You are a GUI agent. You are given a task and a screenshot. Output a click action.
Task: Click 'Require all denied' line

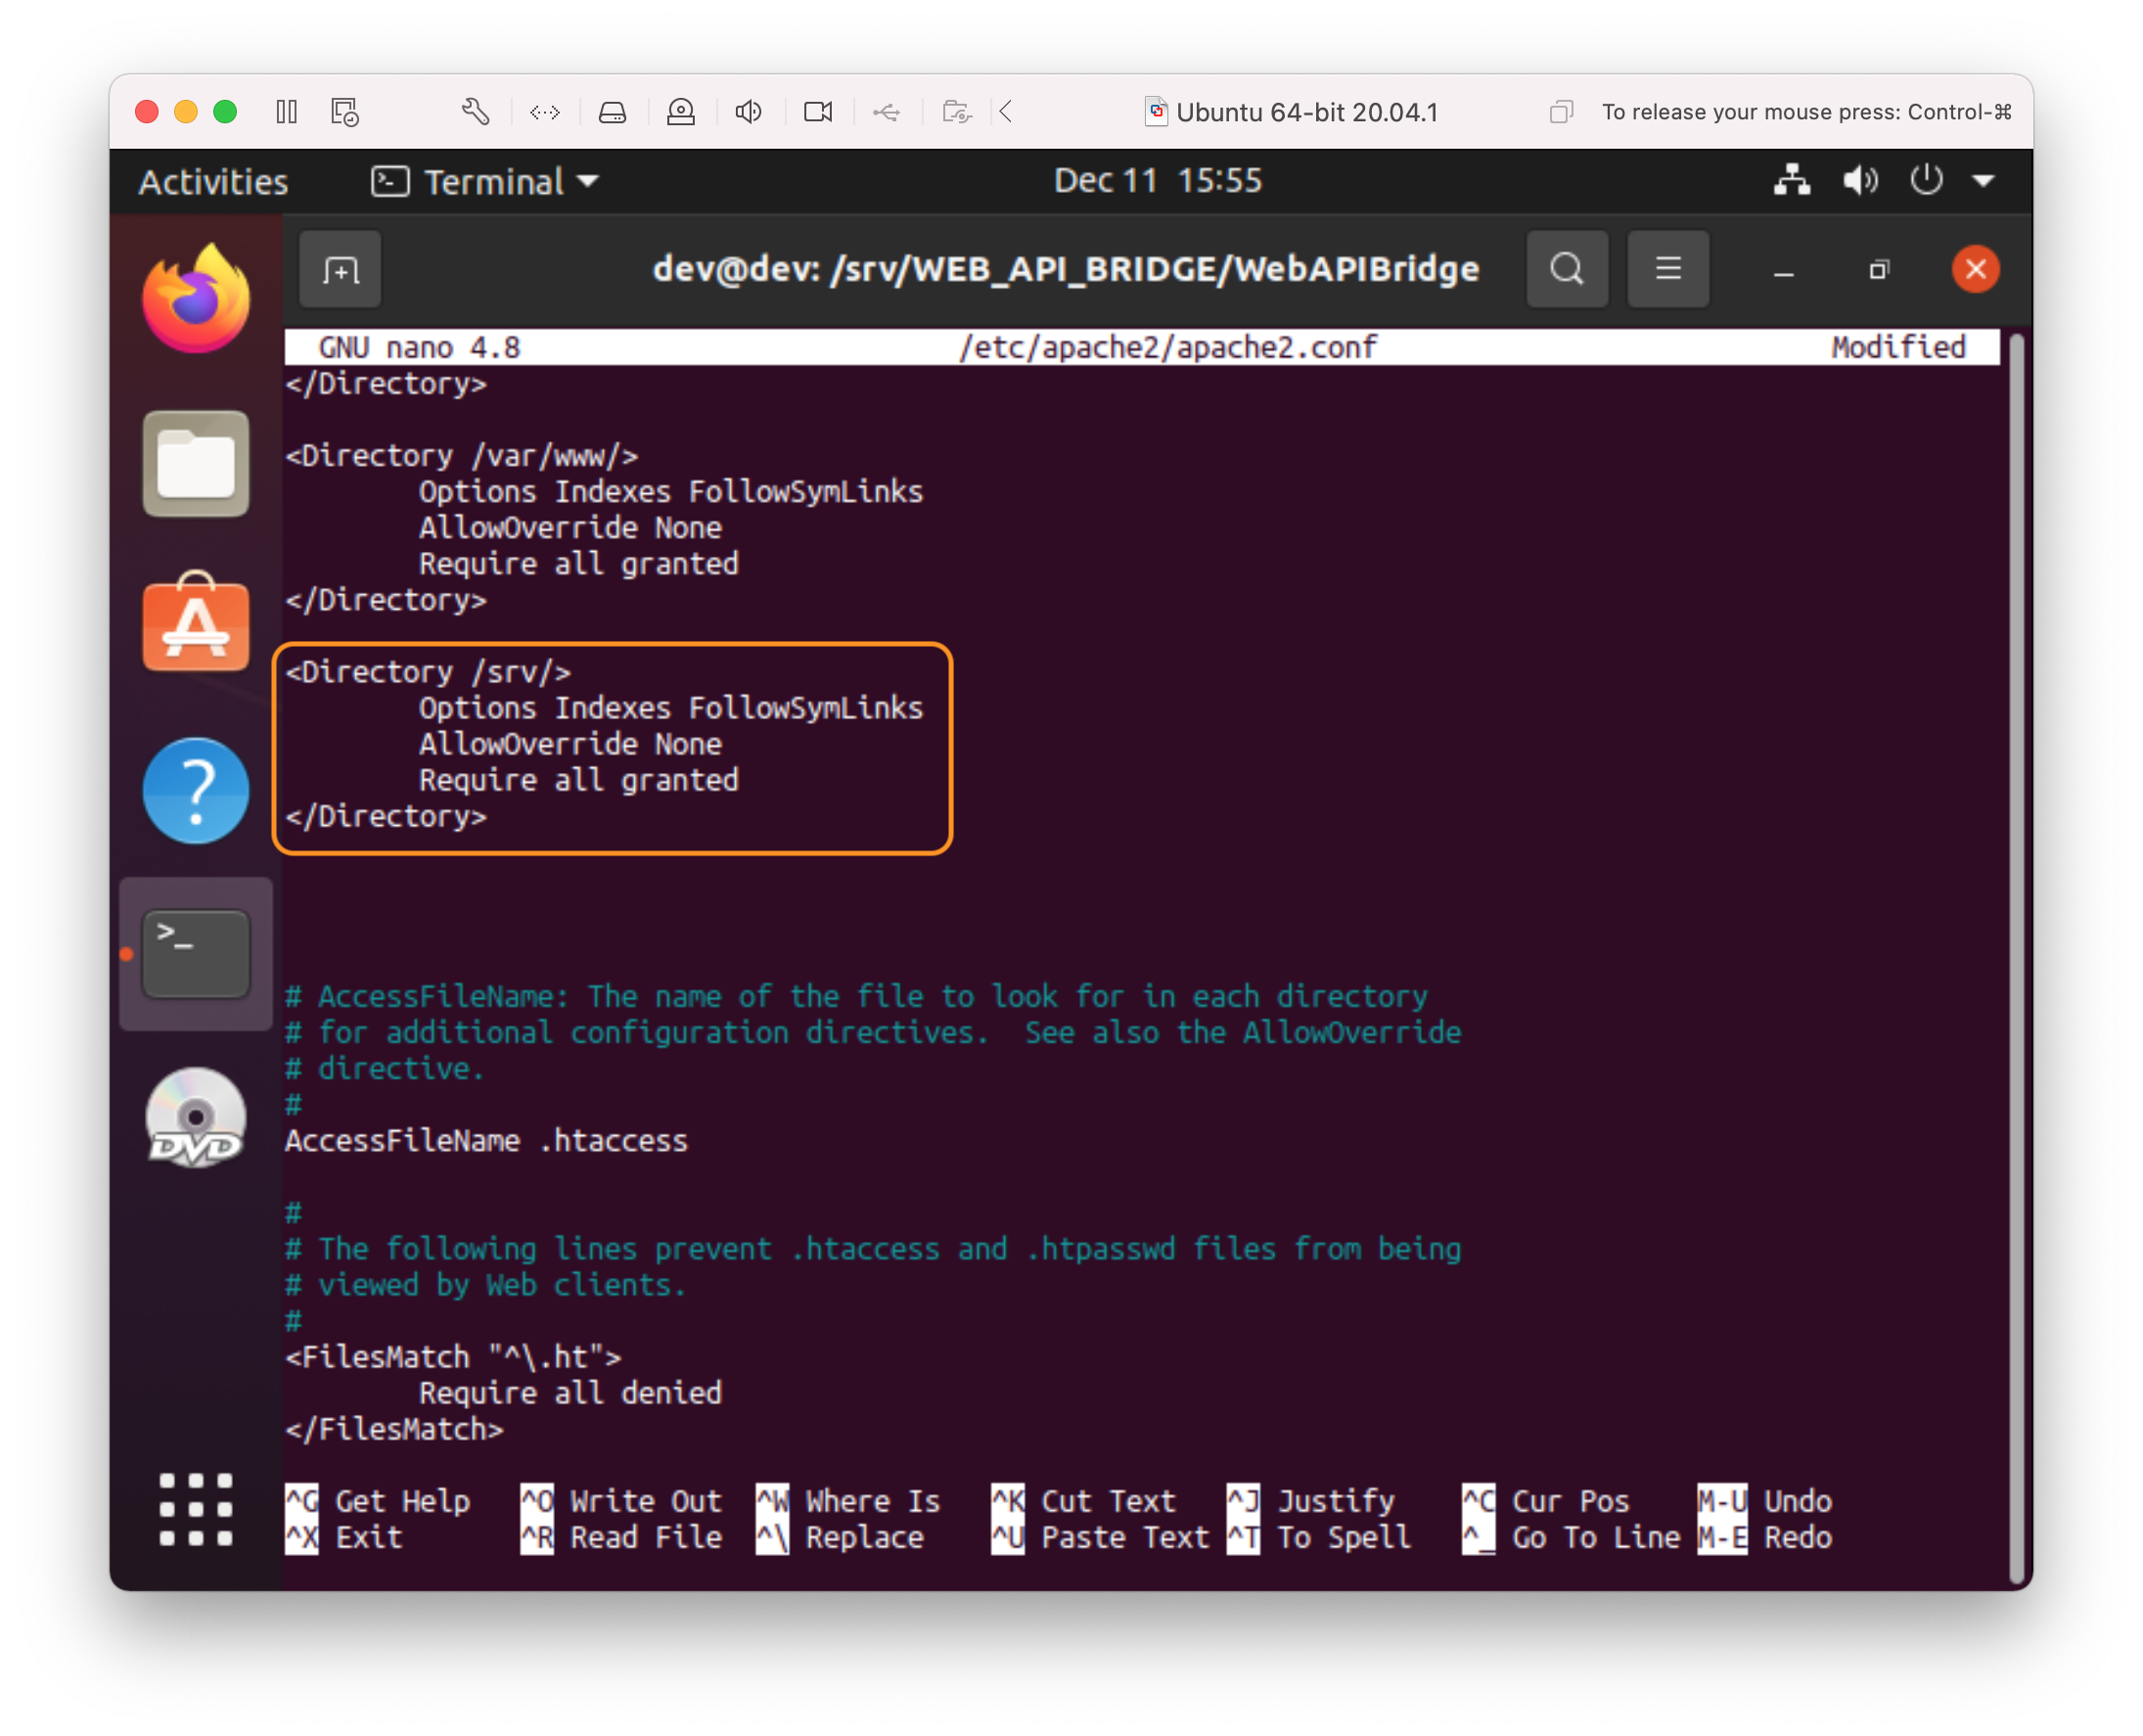[570, 1393]
